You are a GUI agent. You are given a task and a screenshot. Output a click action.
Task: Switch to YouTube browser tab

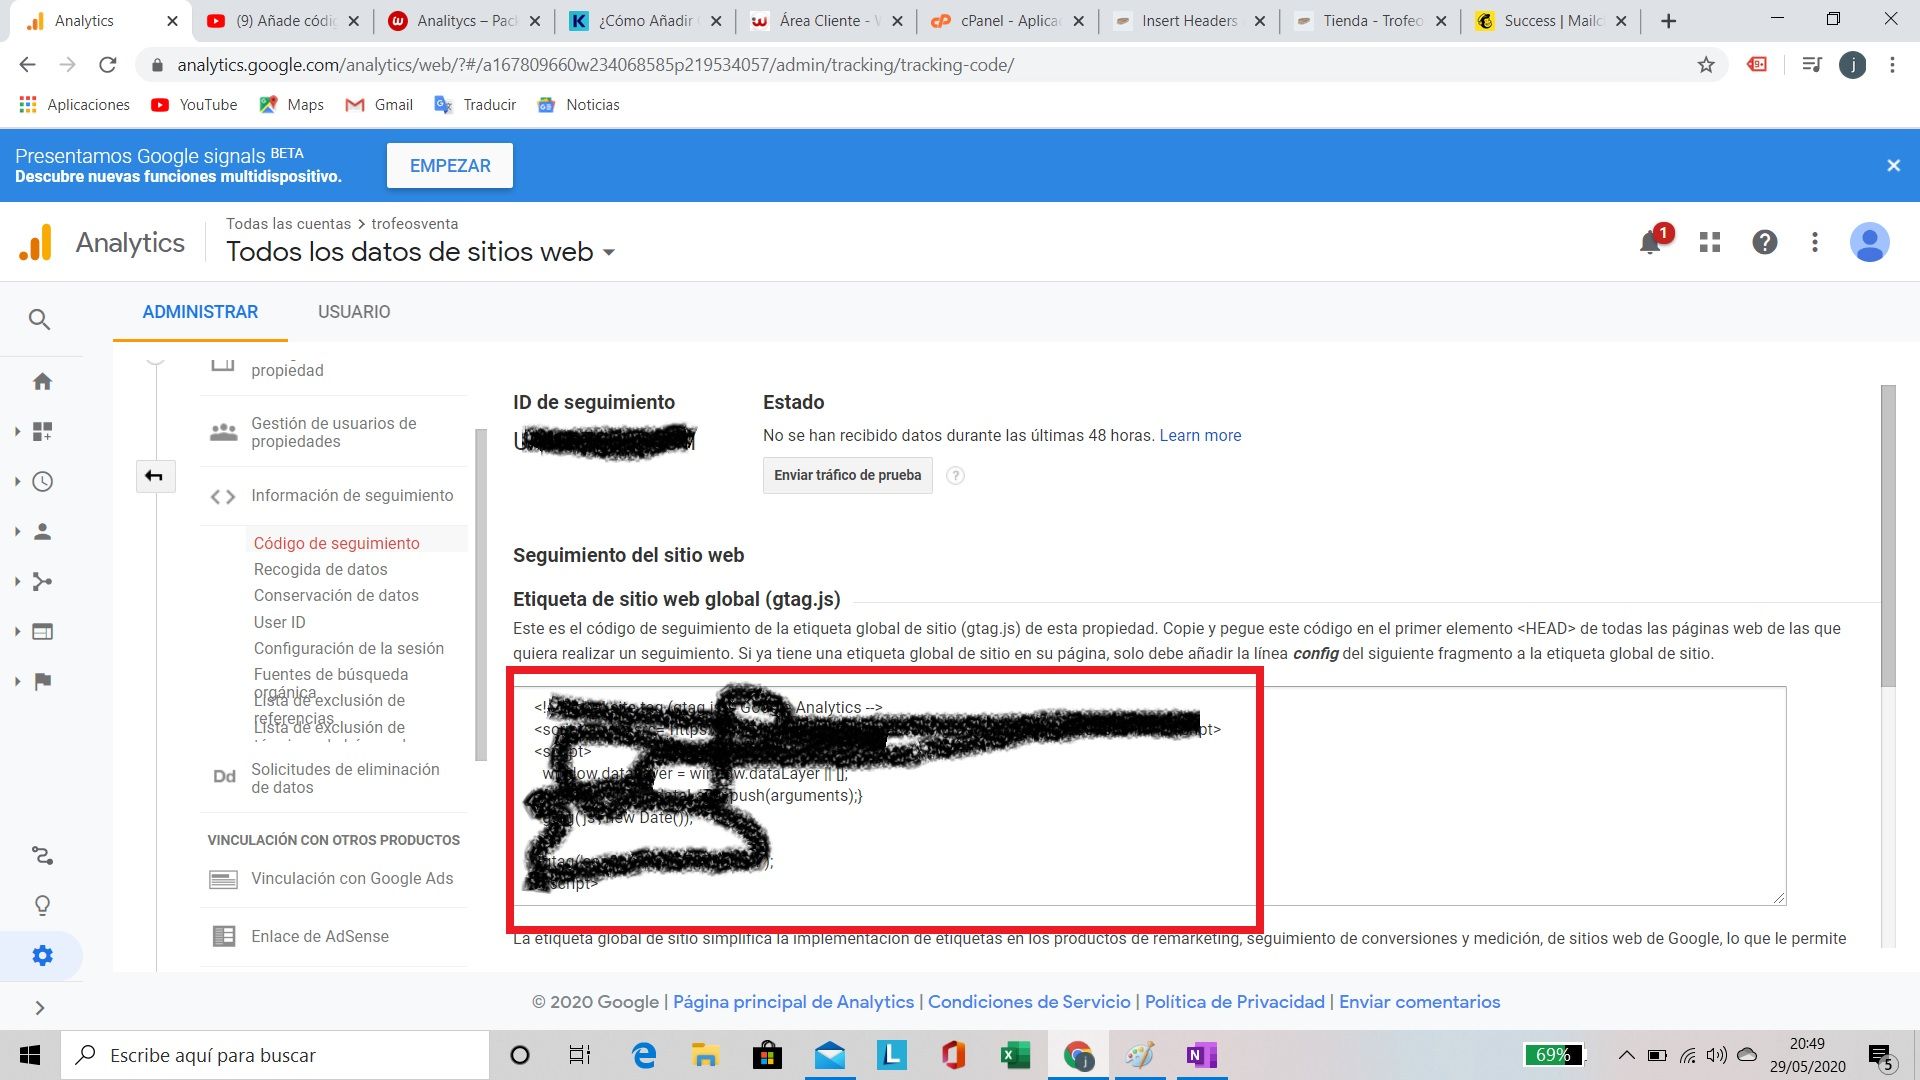[282, 21]
